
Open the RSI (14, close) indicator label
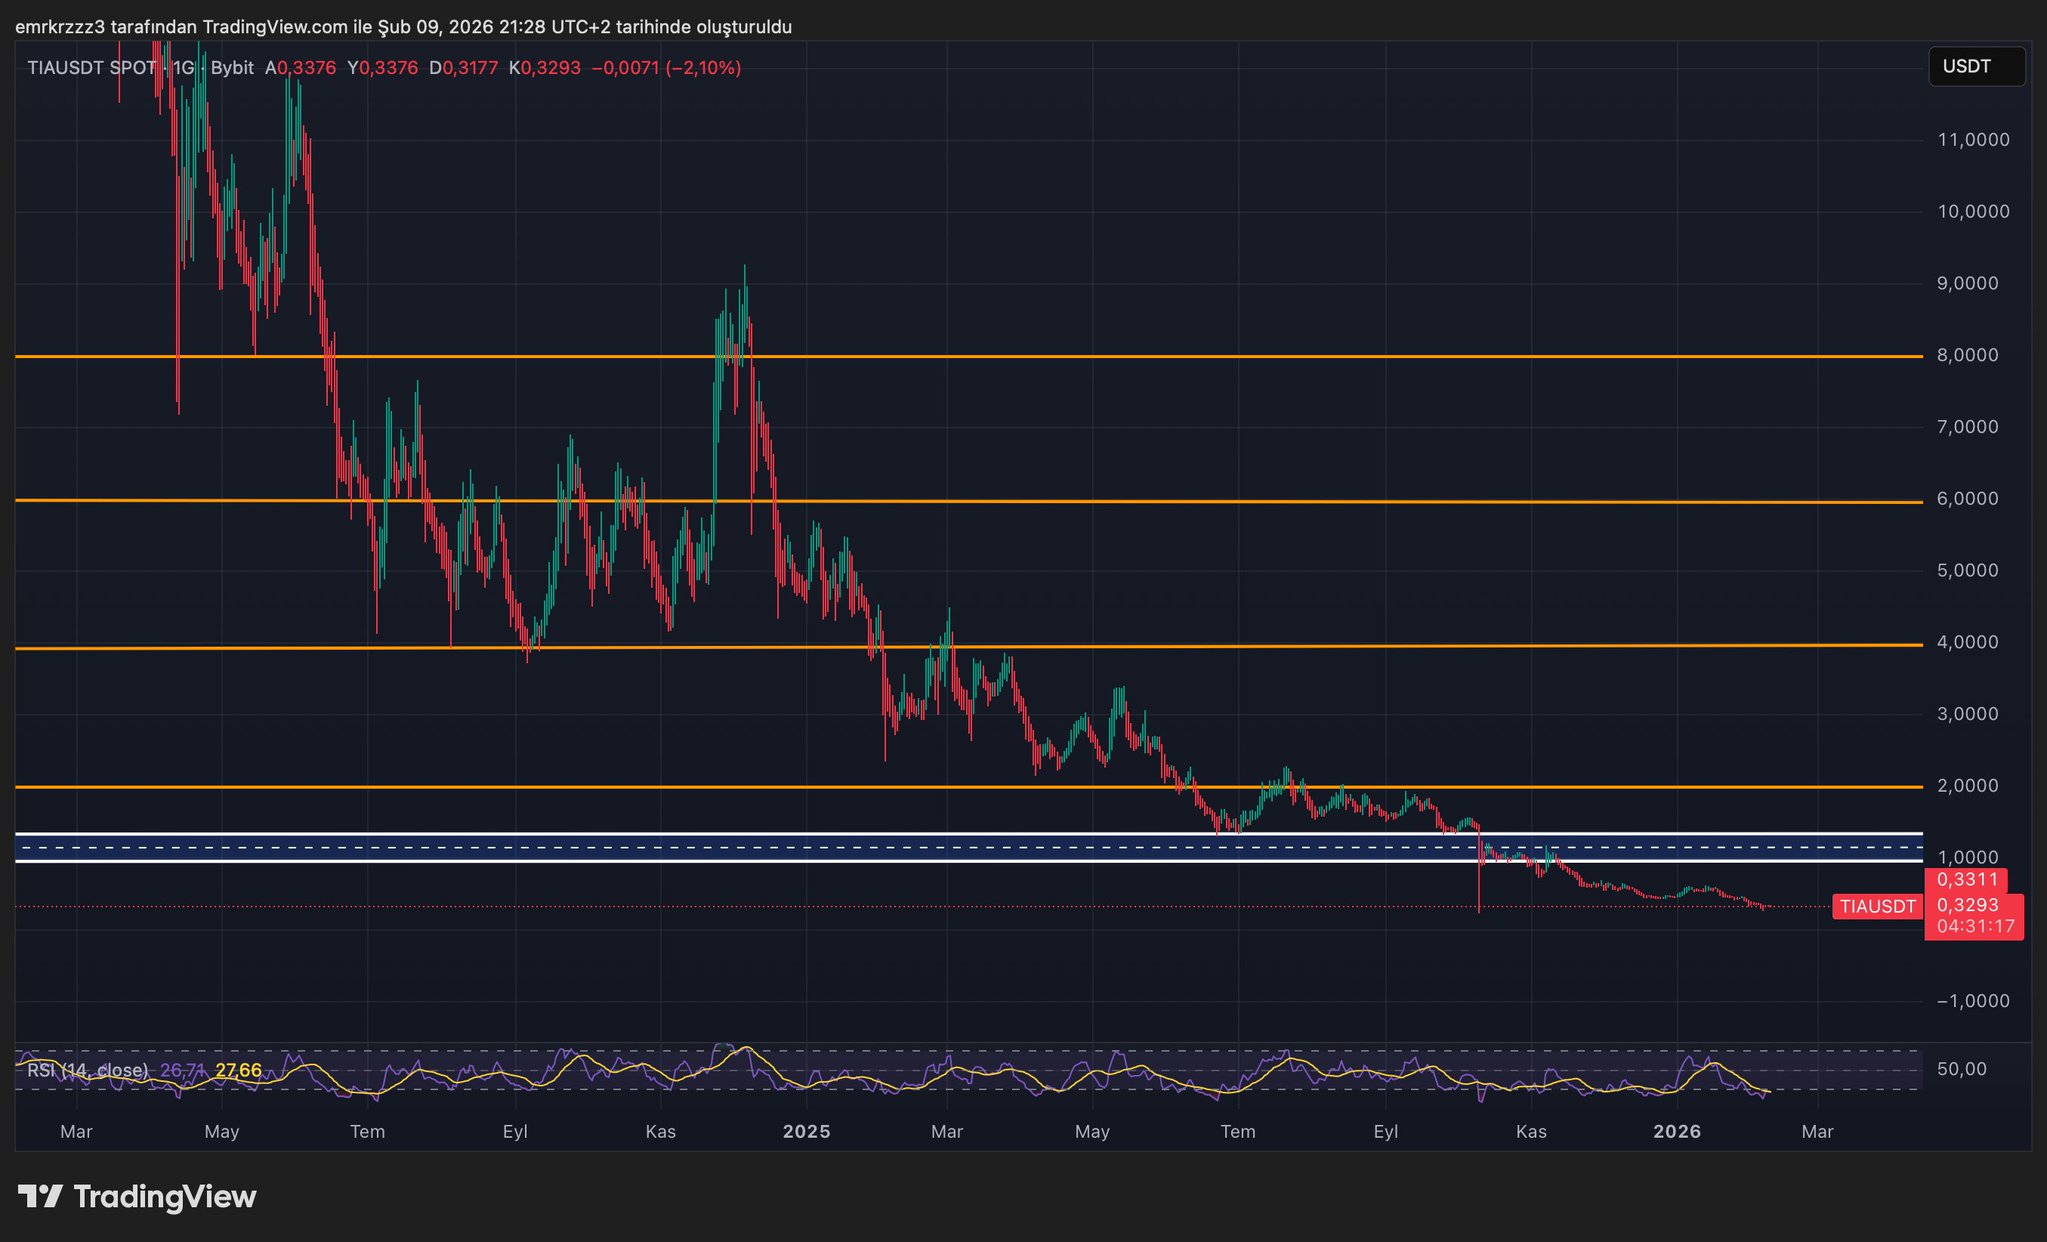[88, 1071]
